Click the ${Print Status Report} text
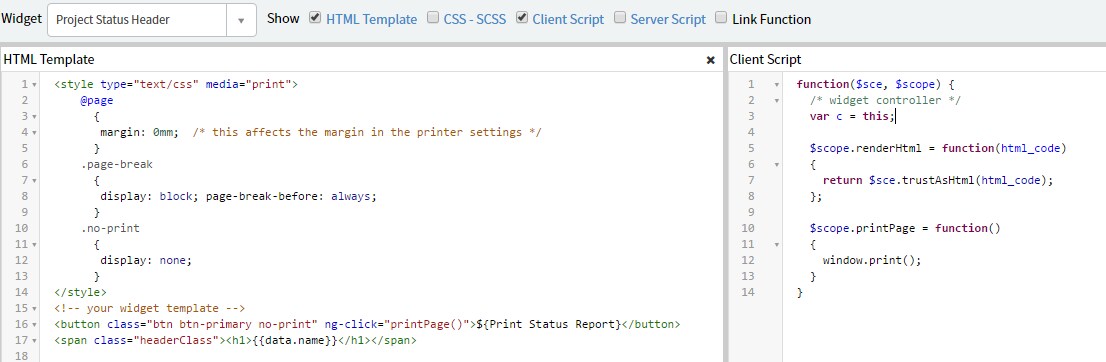The image size is (1106, 362). (x=549, y=324)
